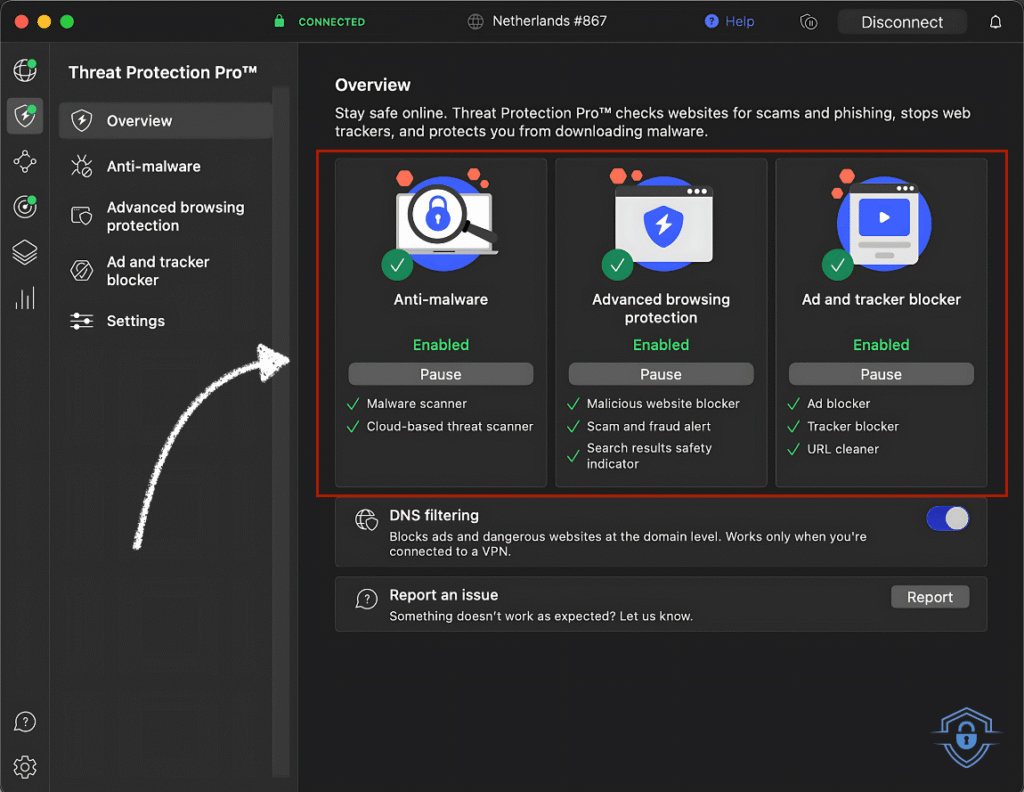This screenshot has width=1024, height=792.
Task: Click the pause connection icon in title bar
Action: click(808, 22)
